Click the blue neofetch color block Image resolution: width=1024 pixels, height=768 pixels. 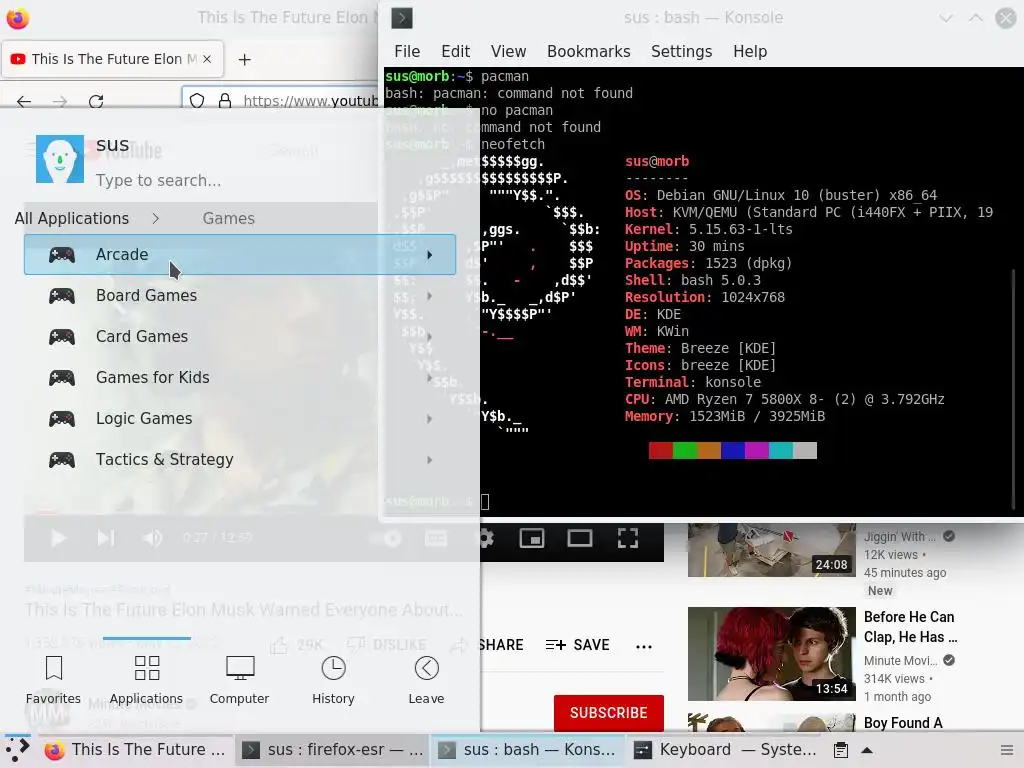(733, 451)
